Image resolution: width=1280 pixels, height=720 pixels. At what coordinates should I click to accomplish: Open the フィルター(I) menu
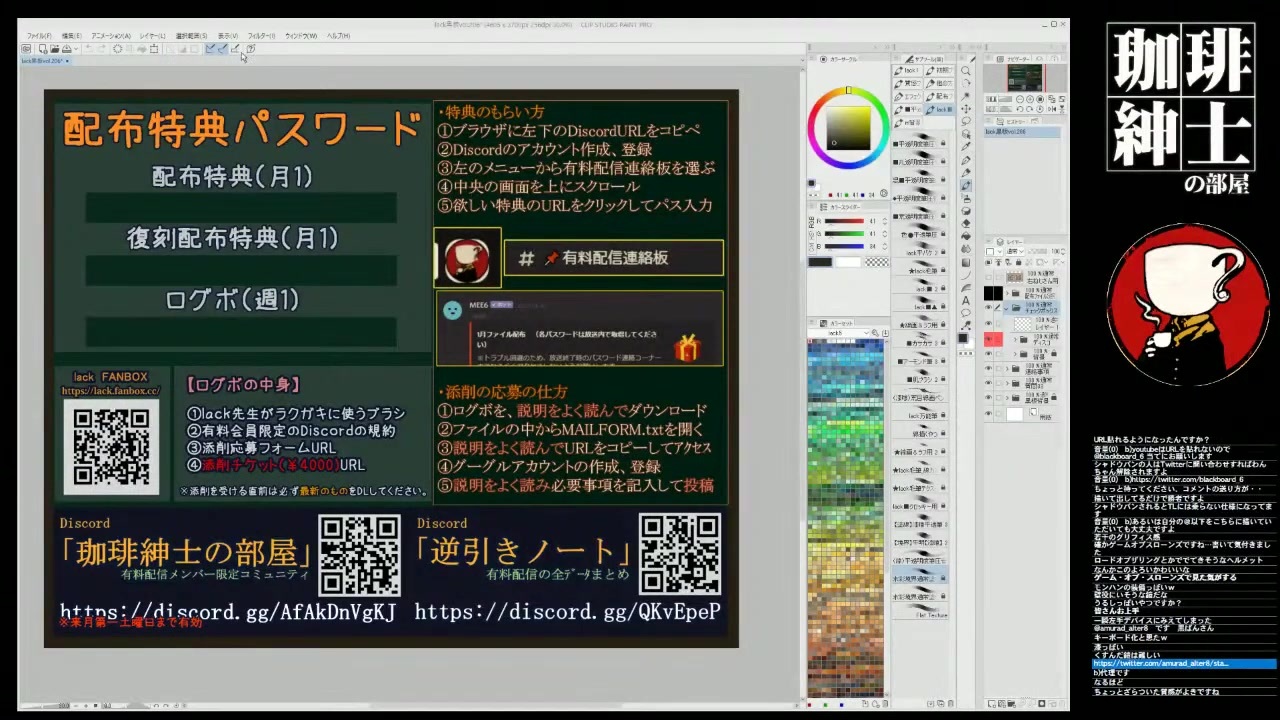pos(261,36)
